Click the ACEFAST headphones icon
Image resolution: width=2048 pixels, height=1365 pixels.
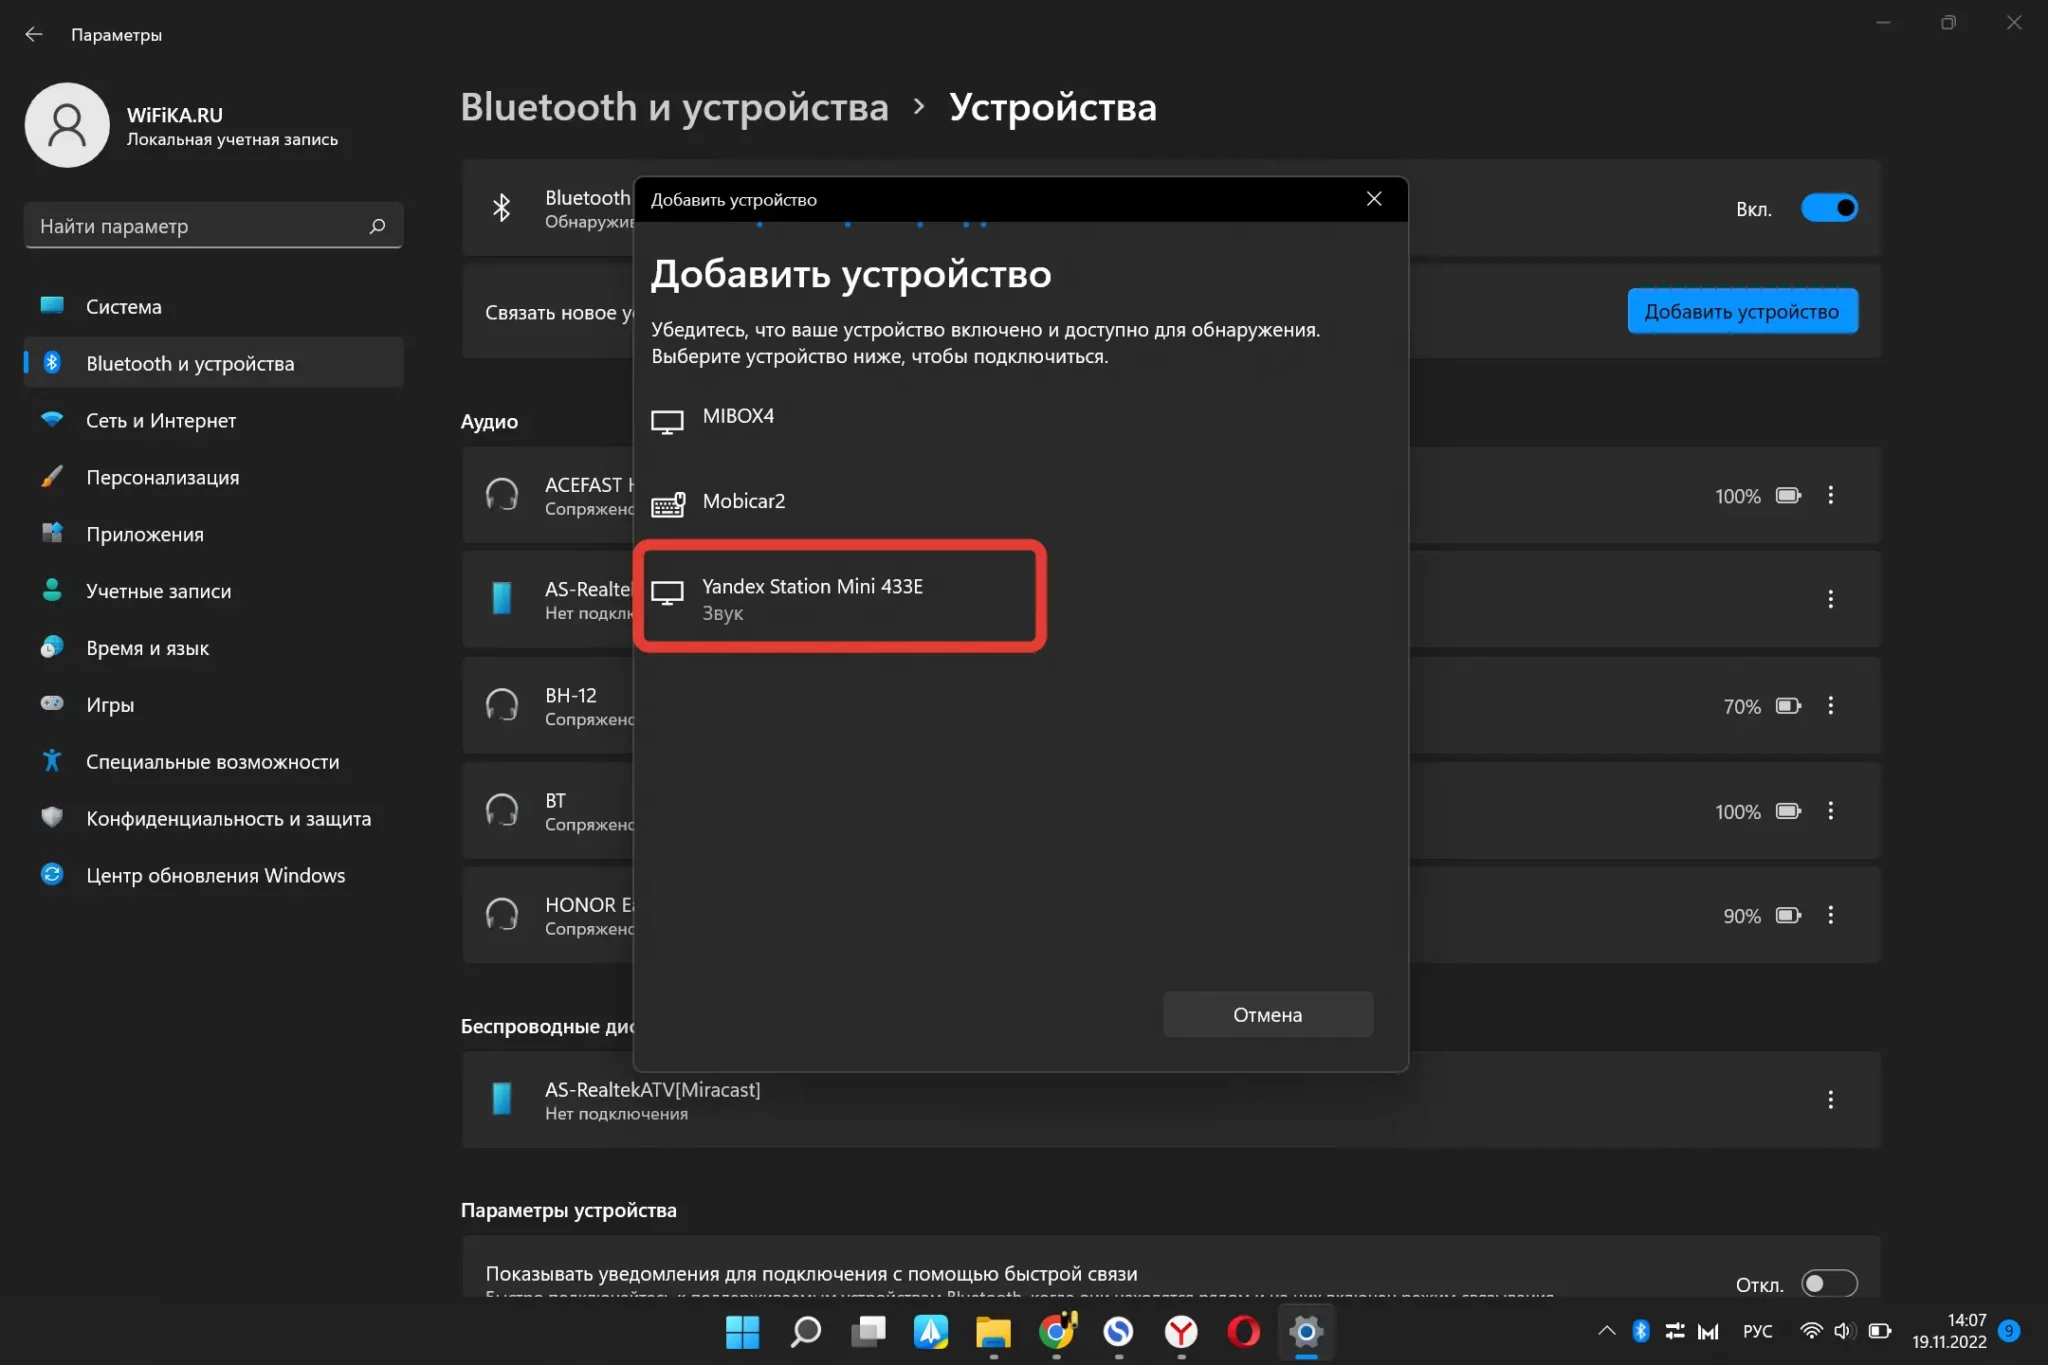click(x=502, y=495)
